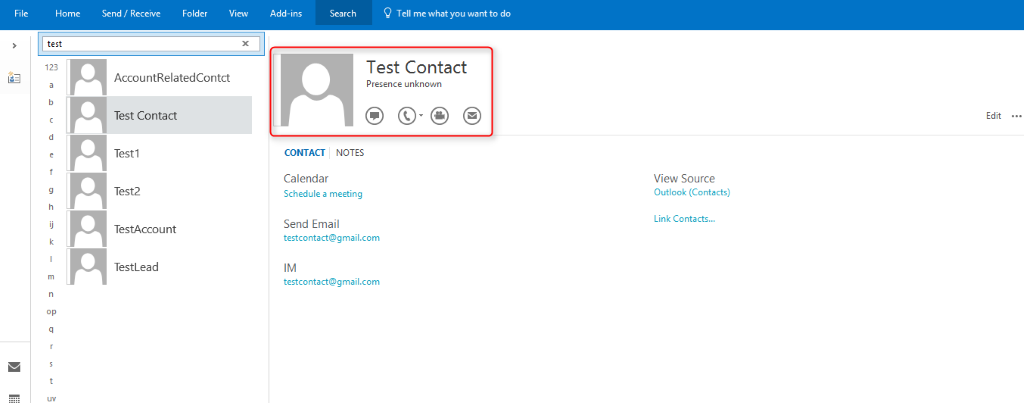Viewport: 1024px width, 403px height.
Task: Select the TestAccount contact
Action: click(159, 229)
